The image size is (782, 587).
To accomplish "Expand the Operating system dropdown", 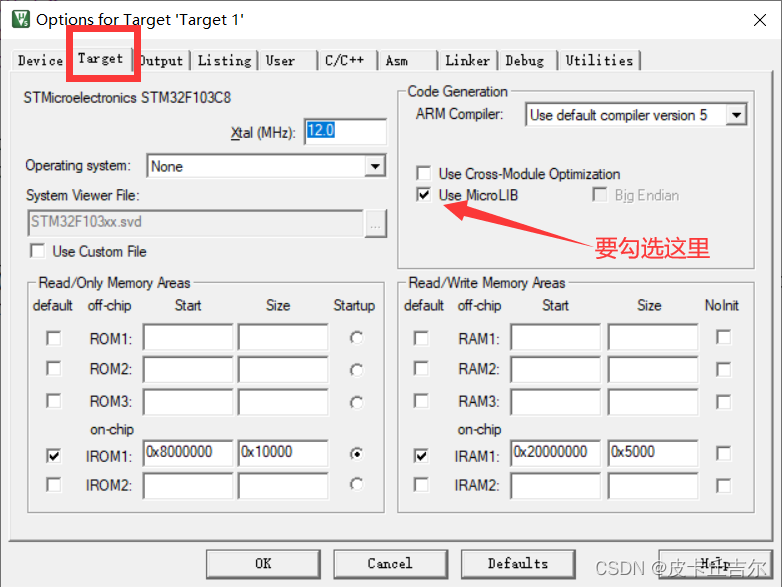I will [x=375, y=166].
